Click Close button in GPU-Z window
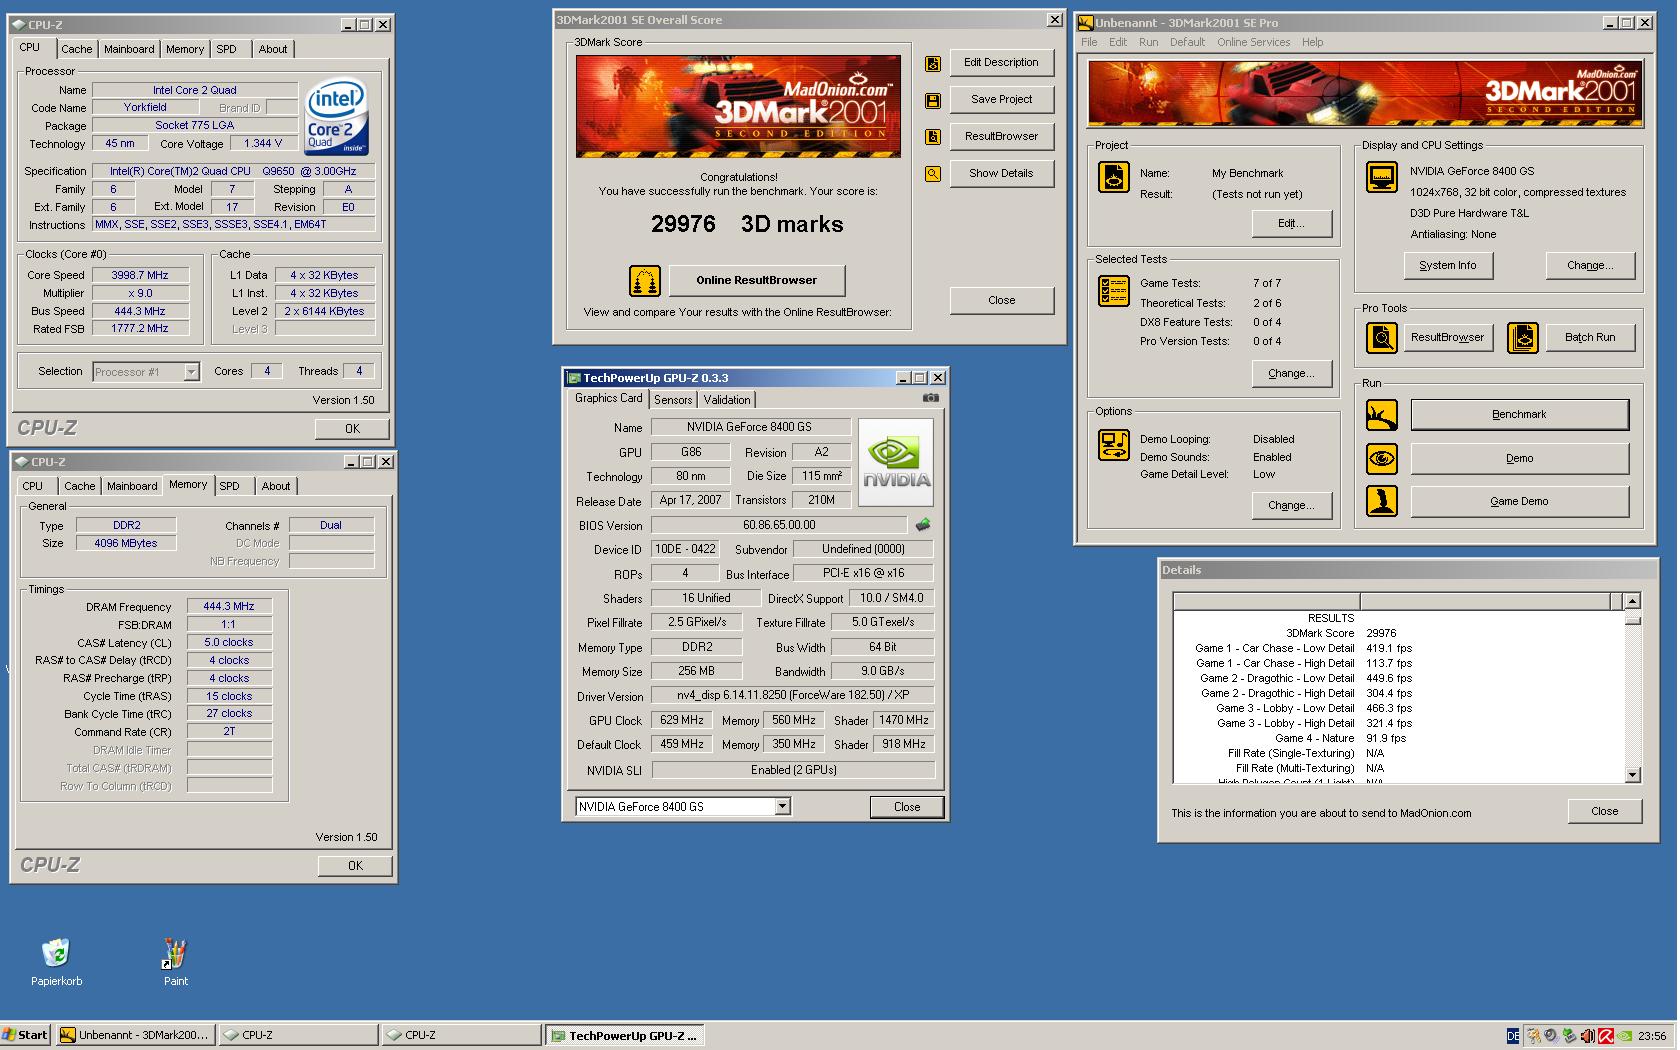 click(907, 807)
